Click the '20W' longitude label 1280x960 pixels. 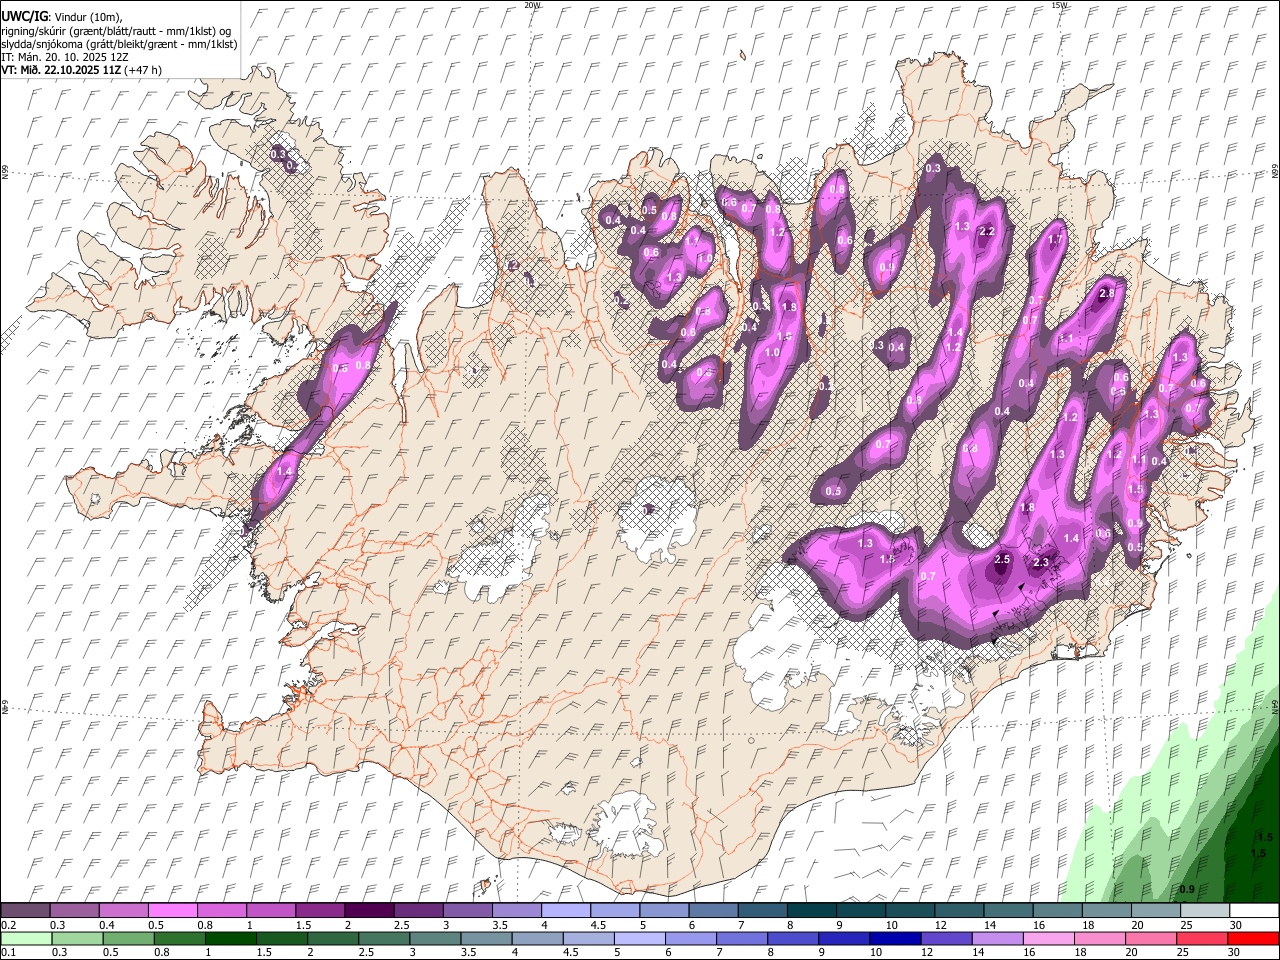coord(532,5)
